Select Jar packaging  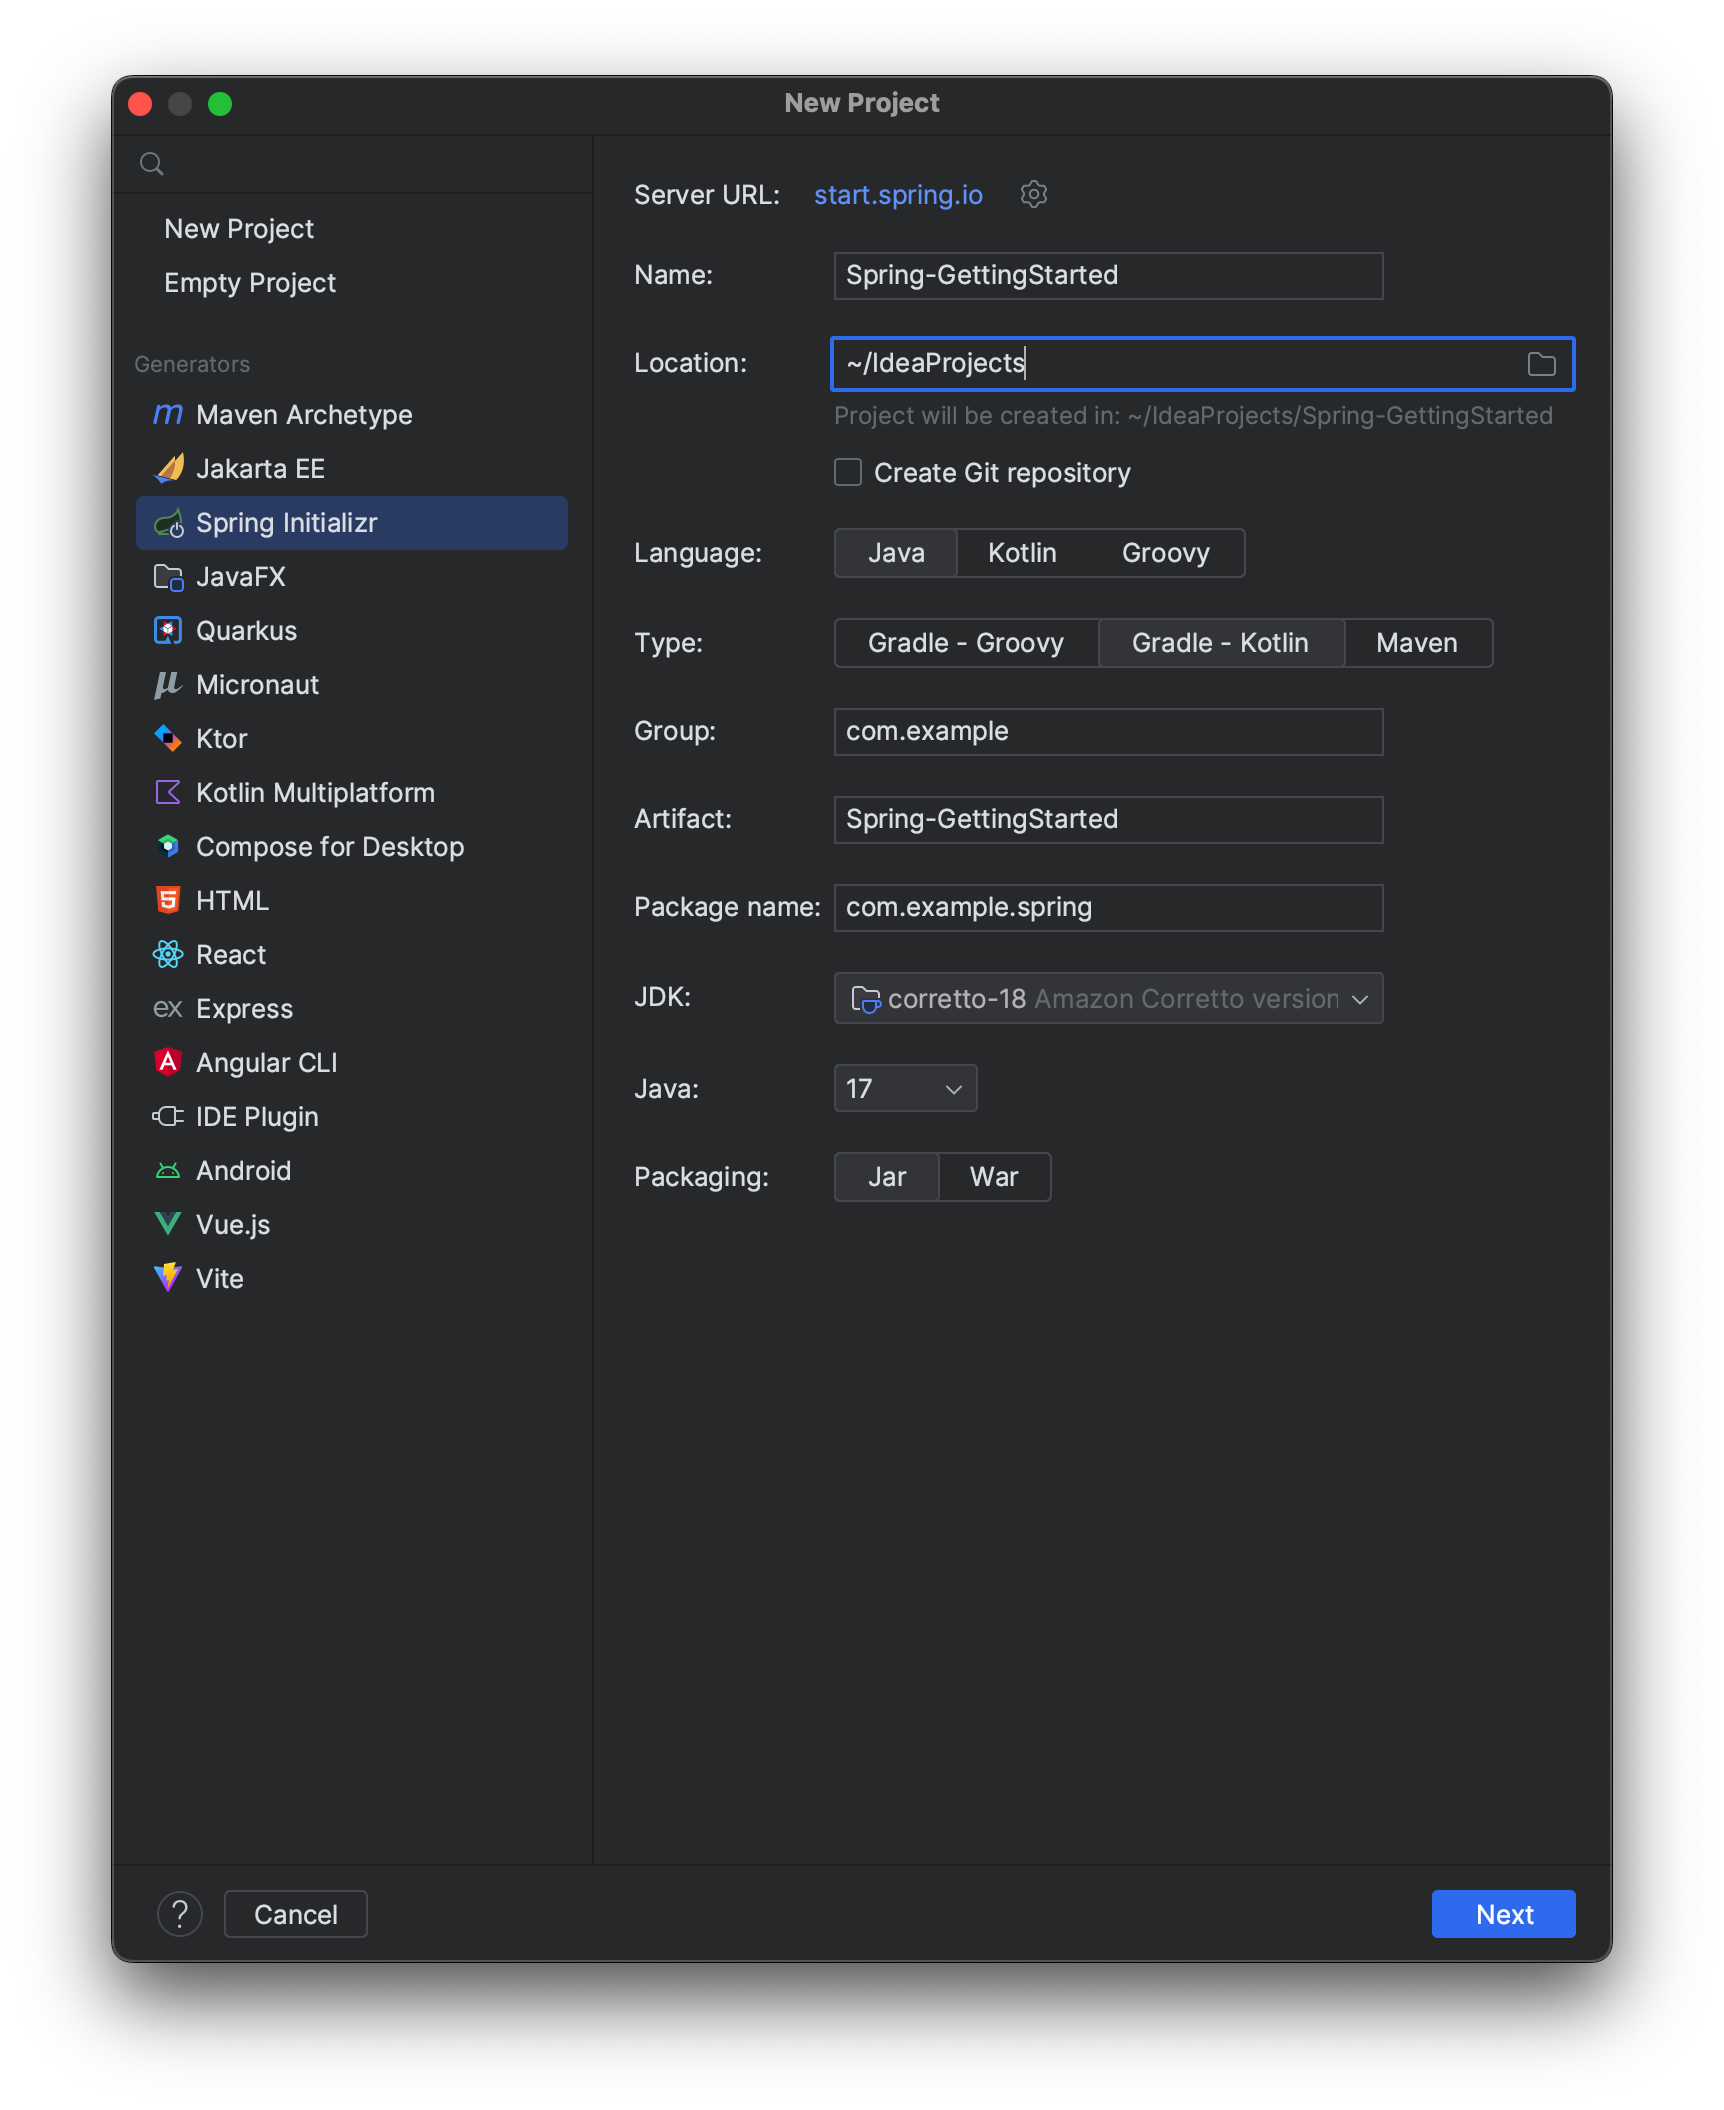pyautogui.click(x=887, y=1177)
